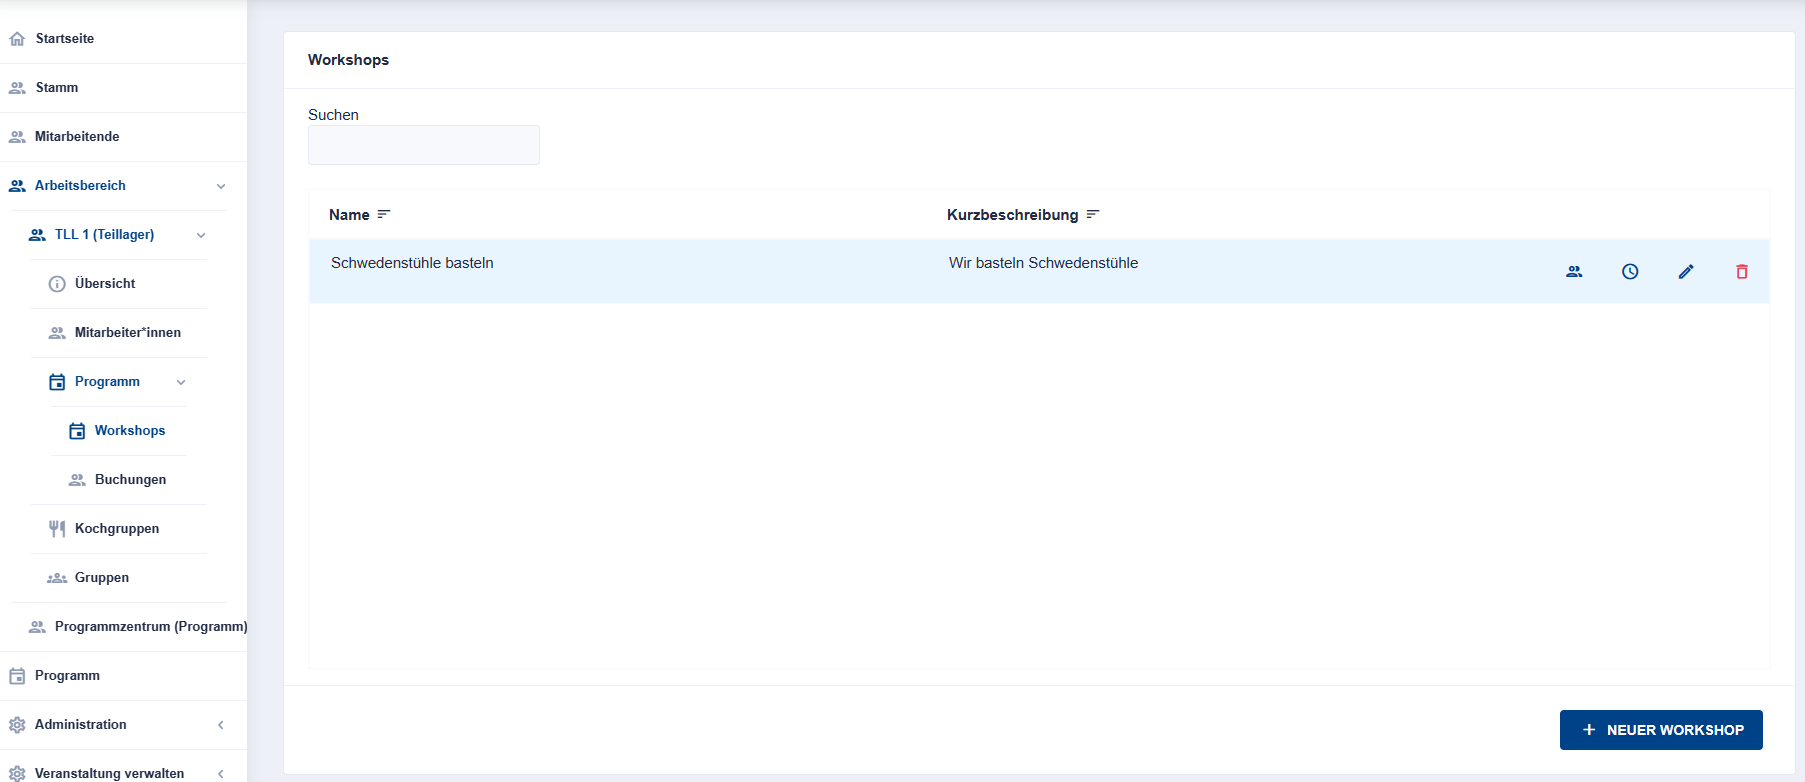
Task: Click the Stamm people icon
Action: 17,88
